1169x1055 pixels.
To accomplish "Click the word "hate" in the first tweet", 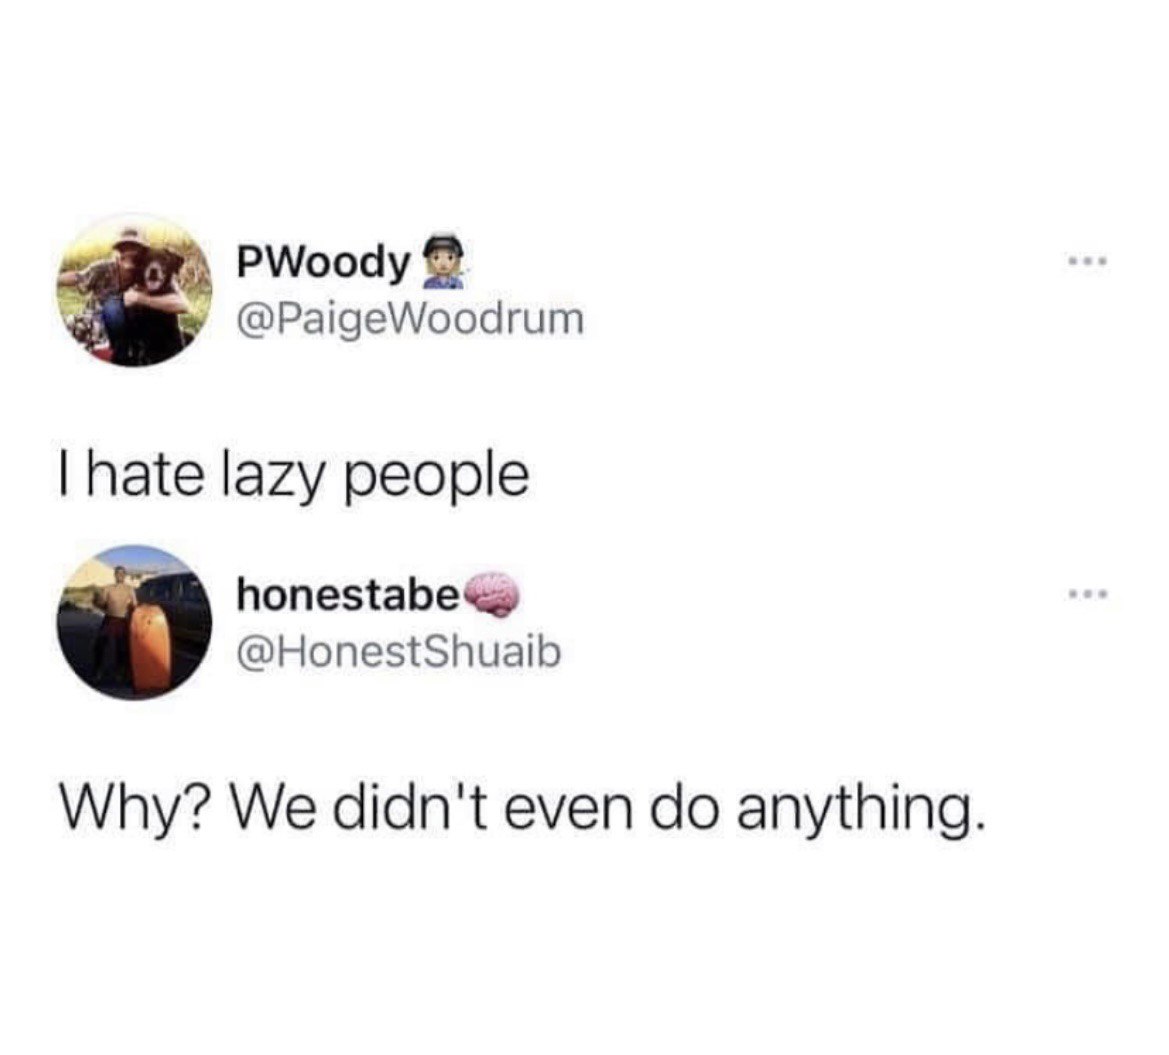I will click(x=145, y=475).
